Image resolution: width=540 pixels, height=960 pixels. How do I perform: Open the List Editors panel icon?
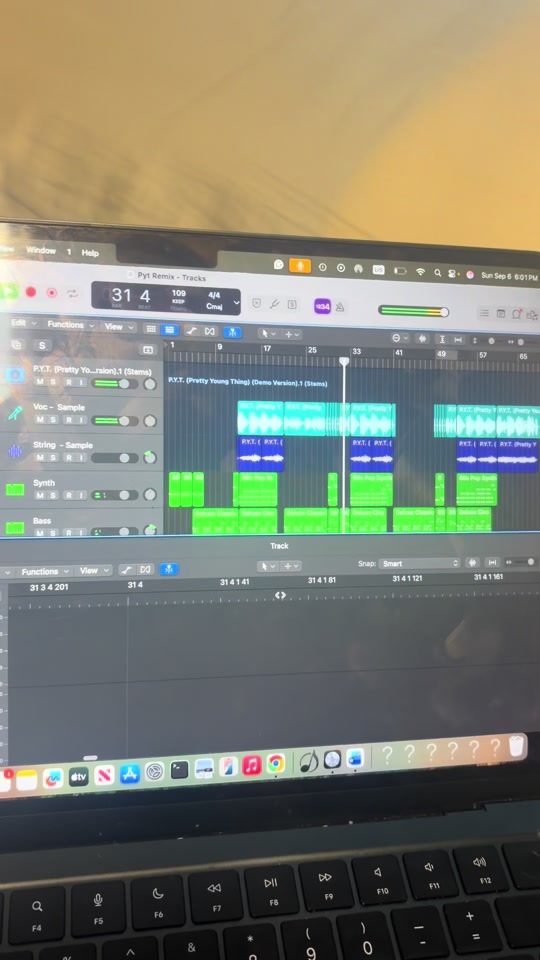pos(484,313)
